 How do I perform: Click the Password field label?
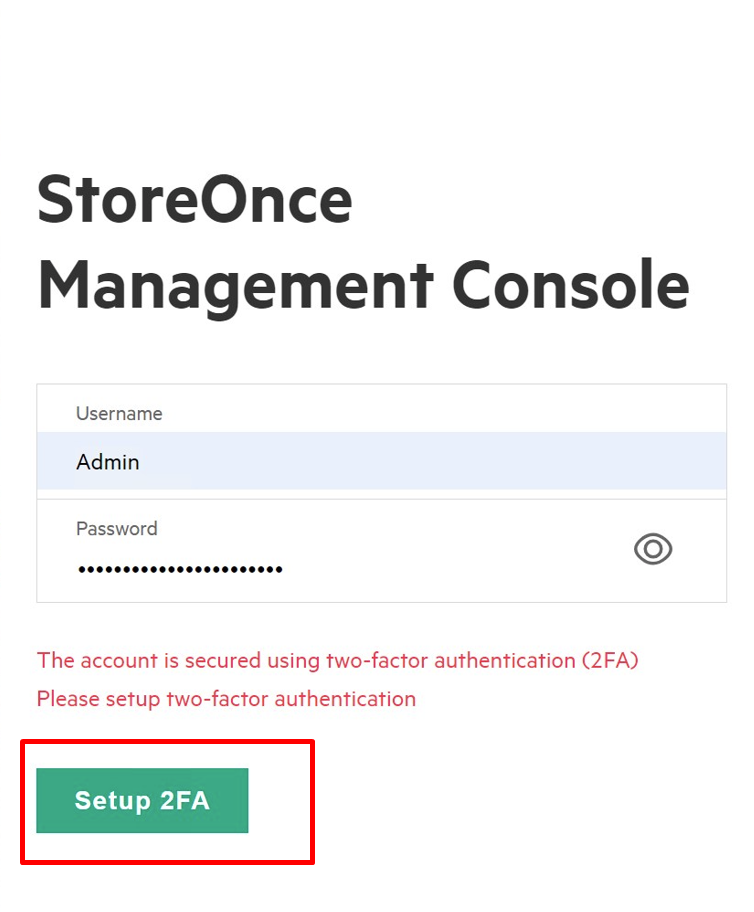pyautogui.click(x=117, y=528)
